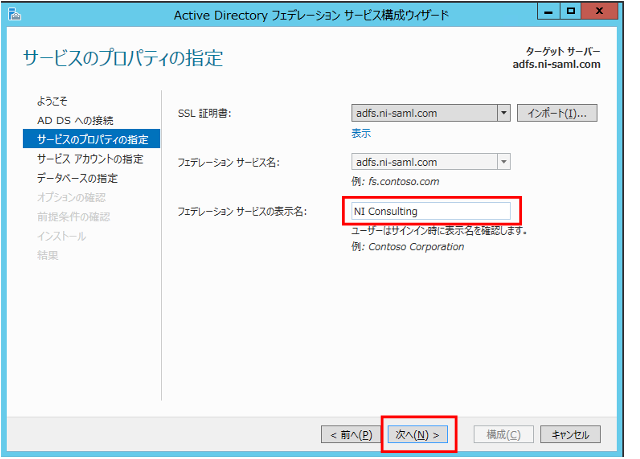
Task: Click the フェデレーション サービスの表示名: label
Action: pyautogui.click(x=242, y=211)
